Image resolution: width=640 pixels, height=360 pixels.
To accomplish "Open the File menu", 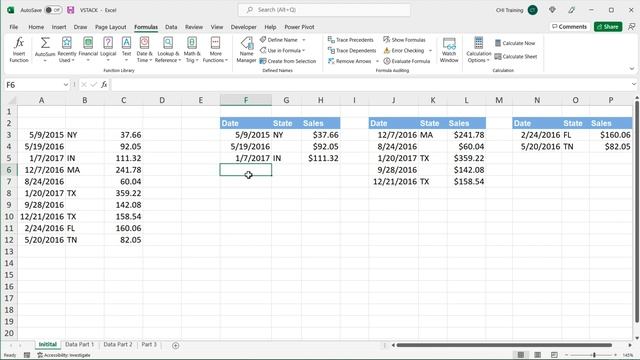I will pyautogui.click(x=13, y=27).
